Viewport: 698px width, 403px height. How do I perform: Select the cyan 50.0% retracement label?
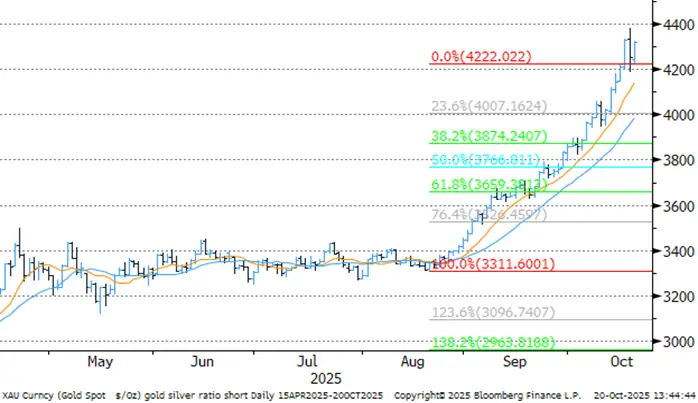click(x=485, y=159)
